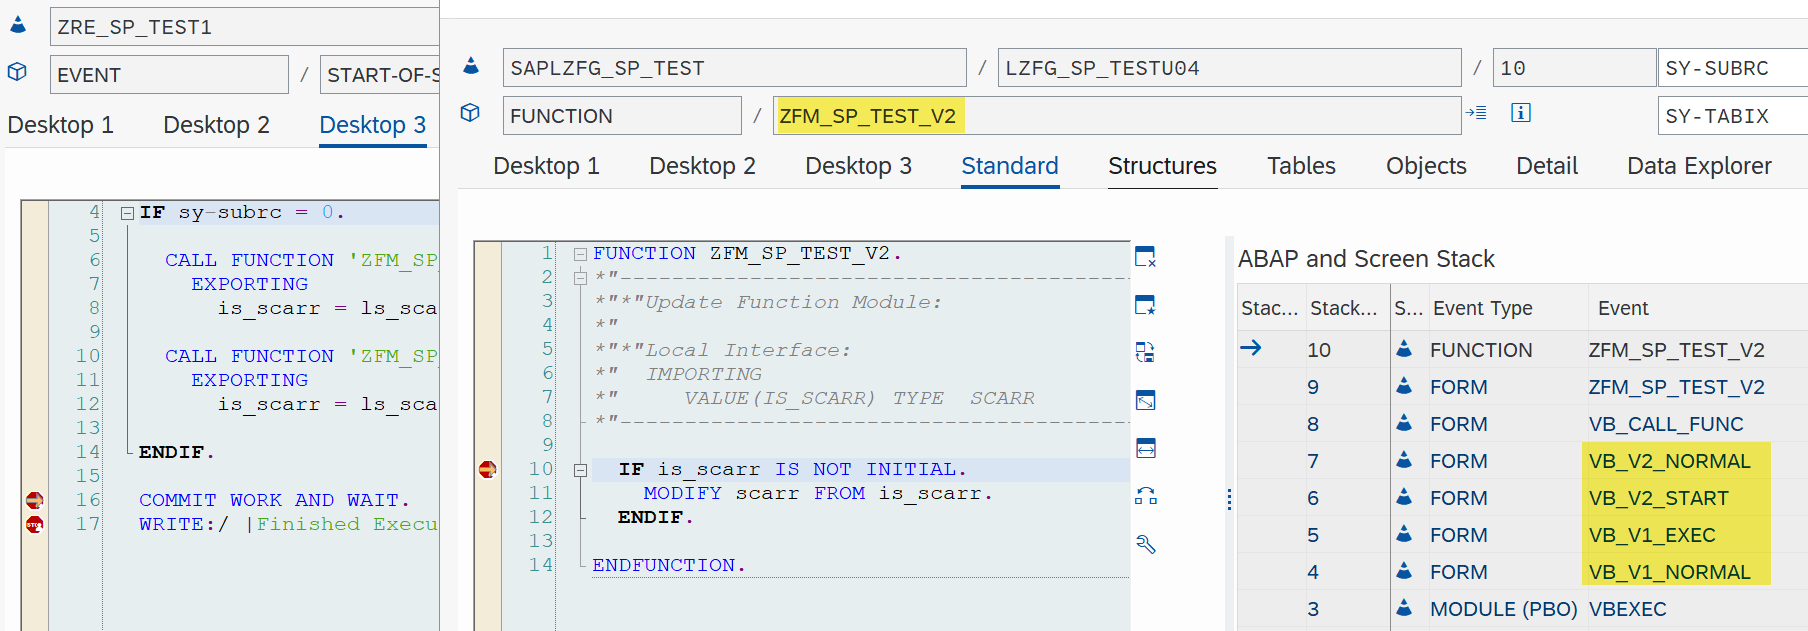This screenshot has width=1808, height=631.
Task: Select Desktop 1 tab in left window
Action: pos(60,125)
